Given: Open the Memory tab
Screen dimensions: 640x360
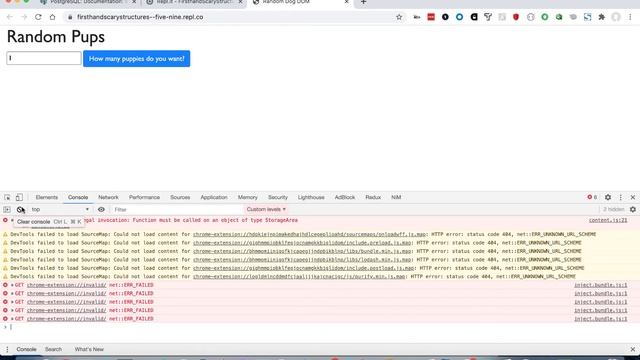Looking at the screenshot, I should click(248, 198).
